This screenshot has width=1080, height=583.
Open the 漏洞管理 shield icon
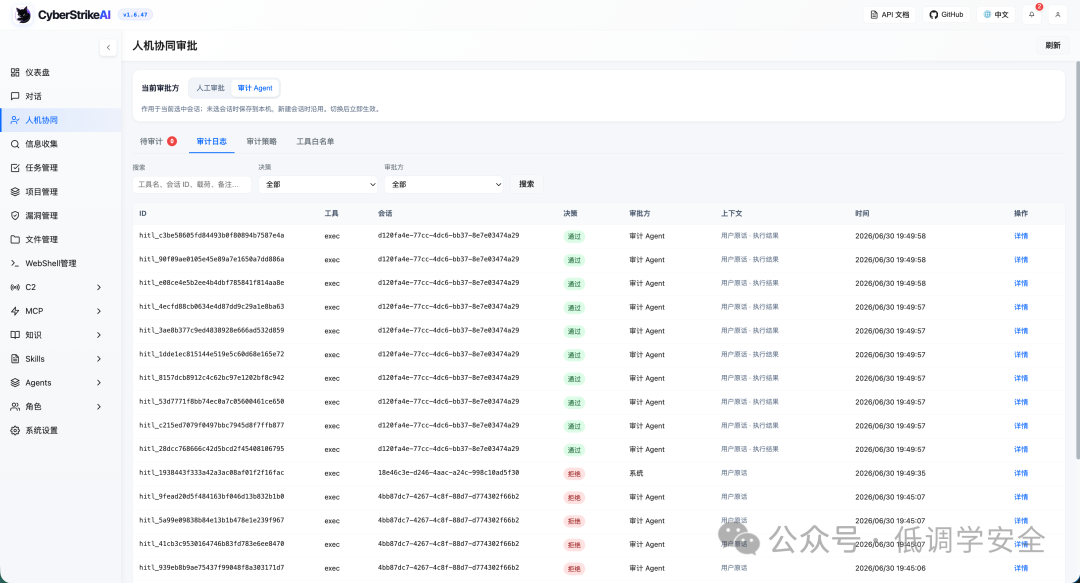[x=15, y=216]
